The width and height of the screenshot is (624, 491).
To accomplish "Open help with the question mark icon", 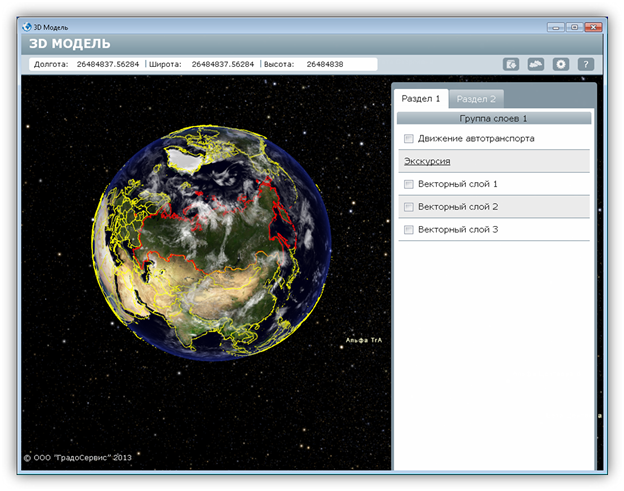I will click(x=586, y=64).
